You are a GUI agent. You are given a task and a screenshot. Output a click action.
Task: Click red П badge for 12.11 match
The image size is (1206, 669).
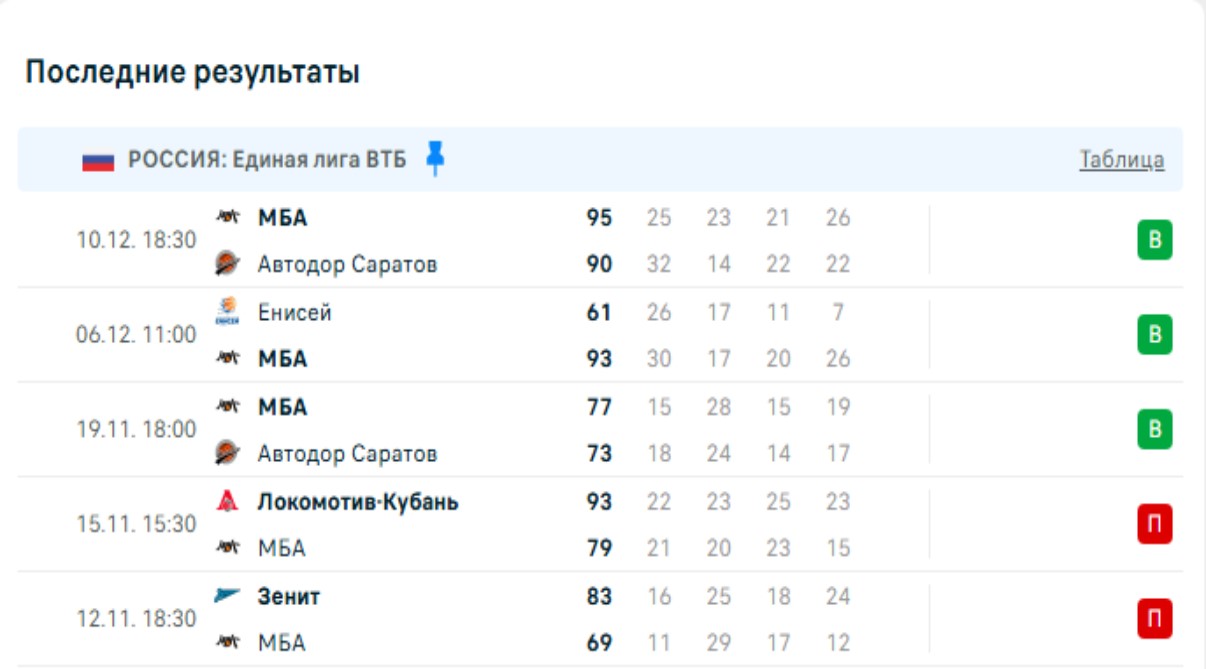(x=1154, y=619)
